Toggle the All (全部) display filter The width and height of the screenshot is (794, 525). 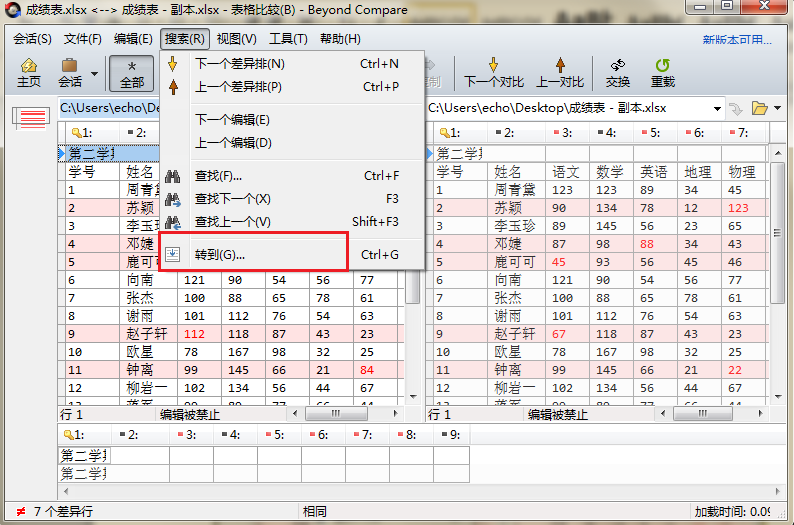click(132, 73)
